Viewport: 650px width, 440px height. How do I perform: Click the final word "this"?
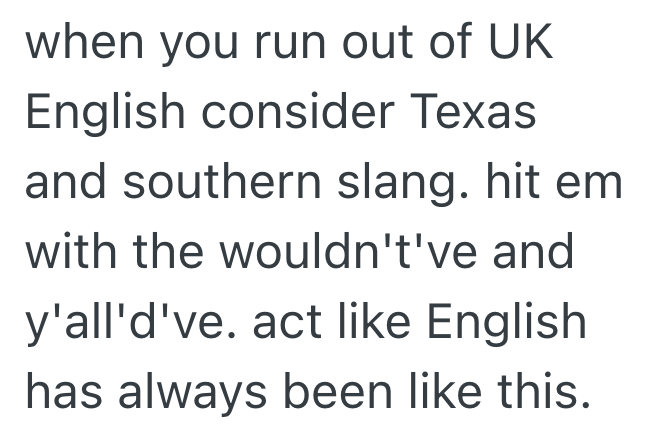(538, 388)
